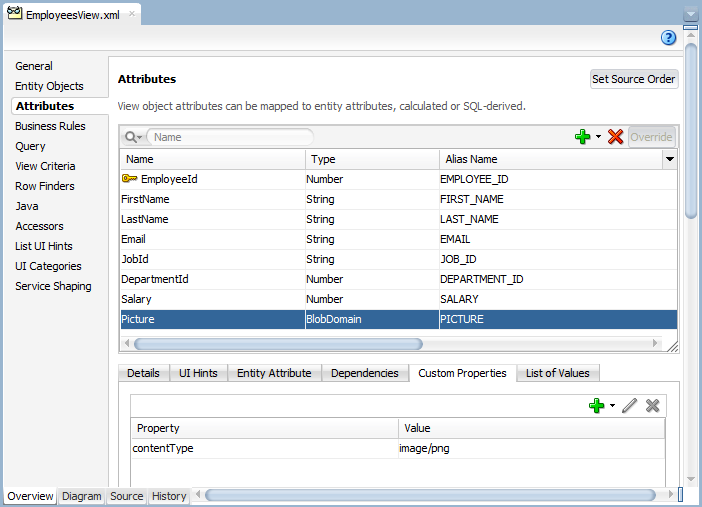Click the Set Source Order button

634,79
